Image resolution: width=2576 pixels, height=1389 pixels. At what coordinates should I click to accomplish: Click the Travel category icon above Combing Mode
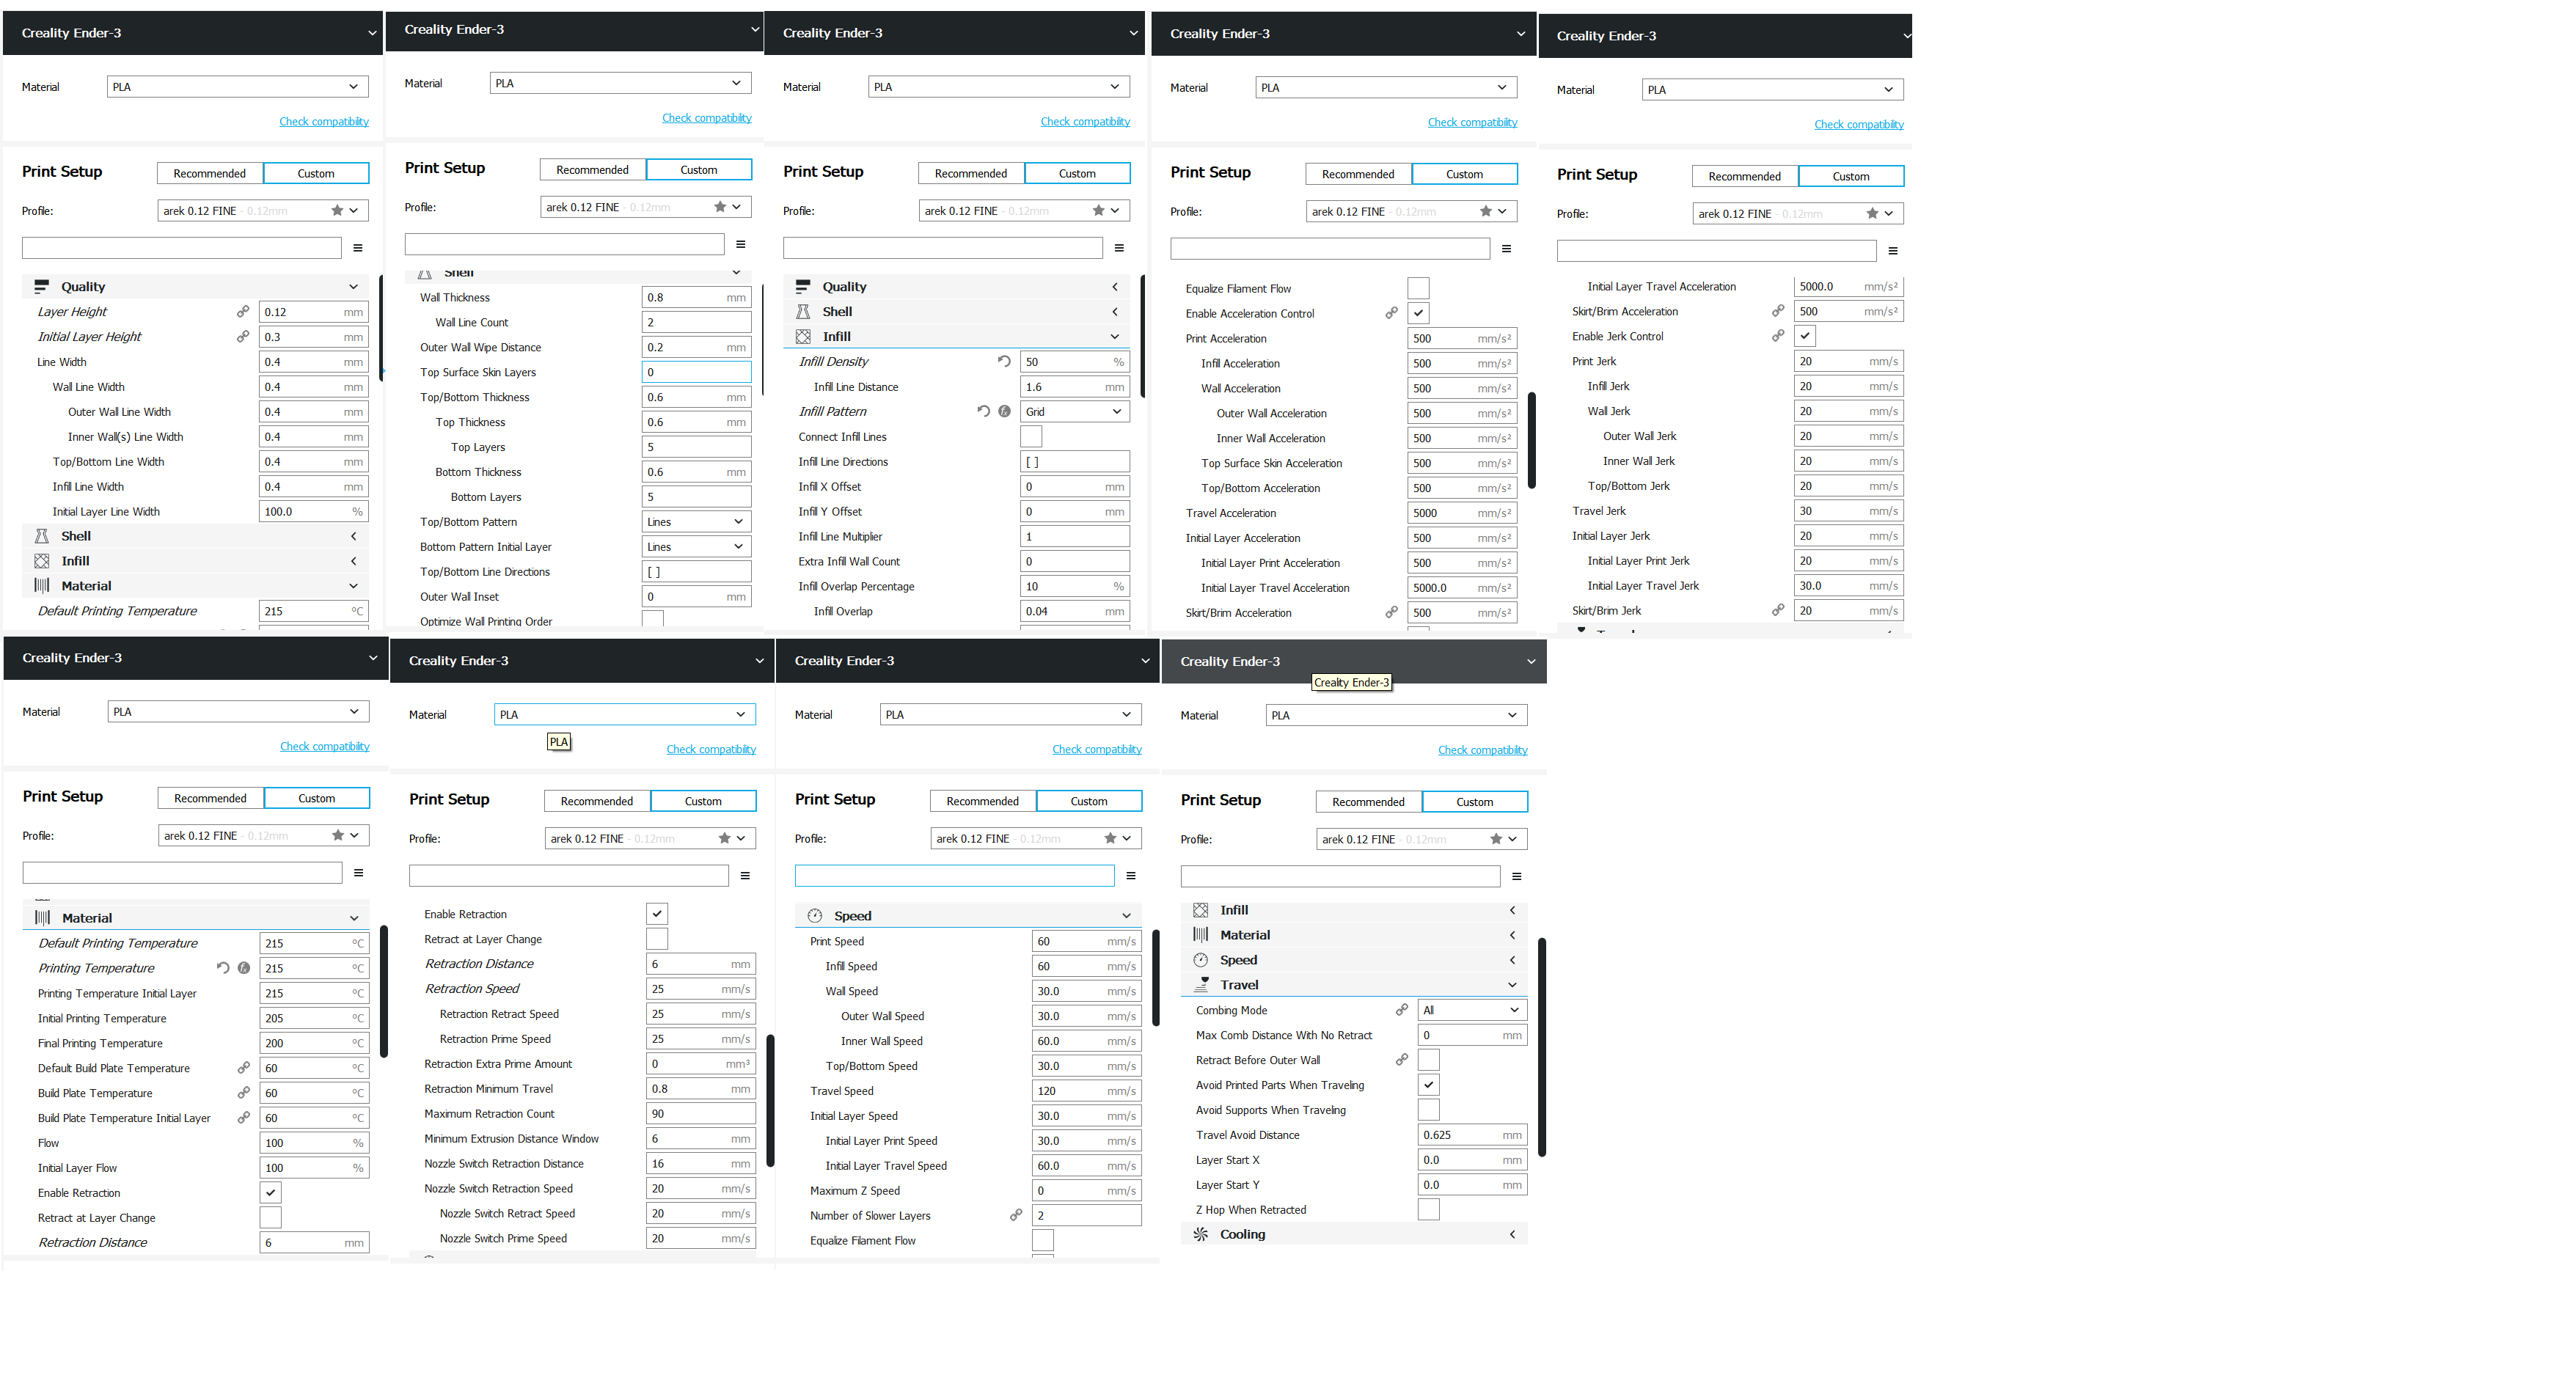1201,985
